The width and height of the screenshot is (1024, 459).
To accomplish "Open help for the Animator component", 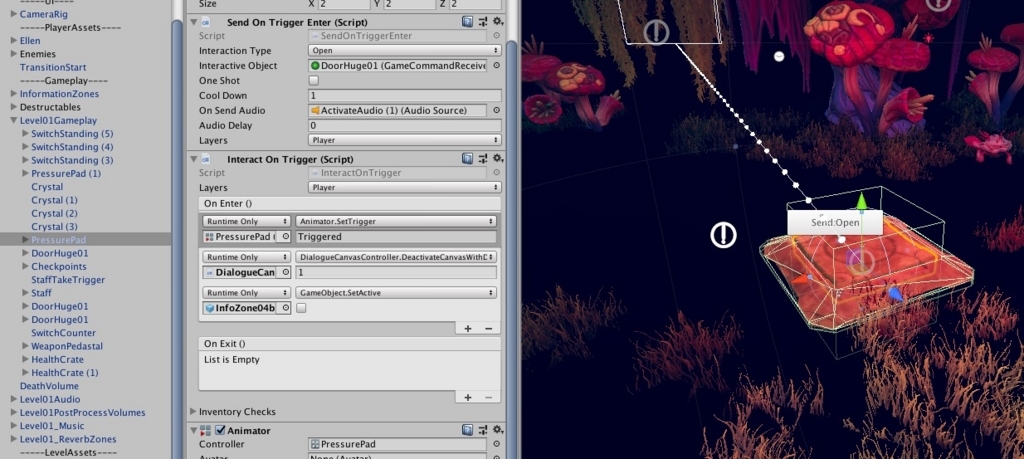I will [x=468, y=430].
